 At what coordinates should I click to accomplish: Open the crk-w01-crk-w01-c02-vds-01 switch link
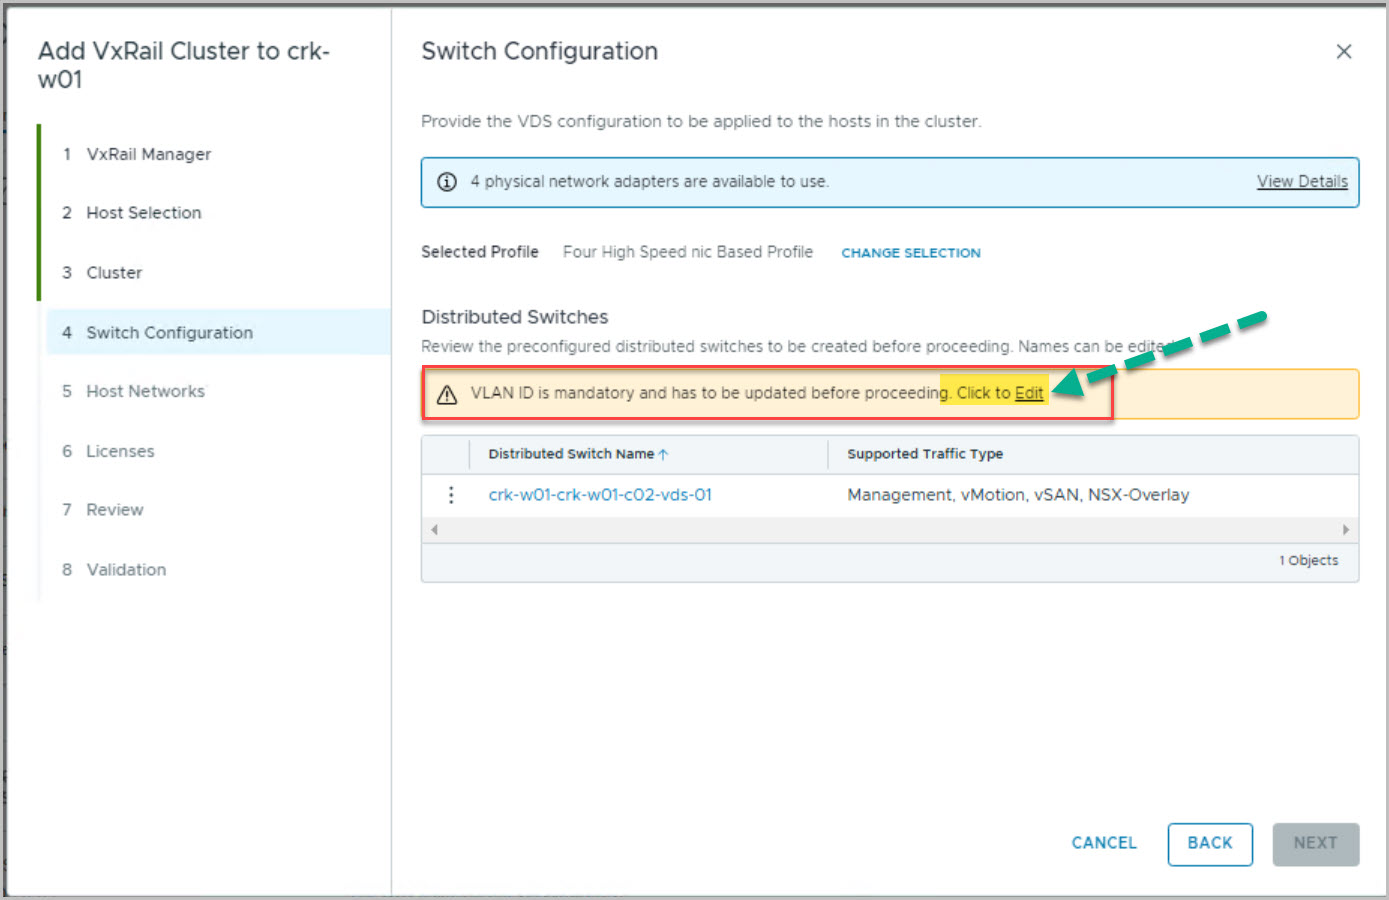[600, 495]
